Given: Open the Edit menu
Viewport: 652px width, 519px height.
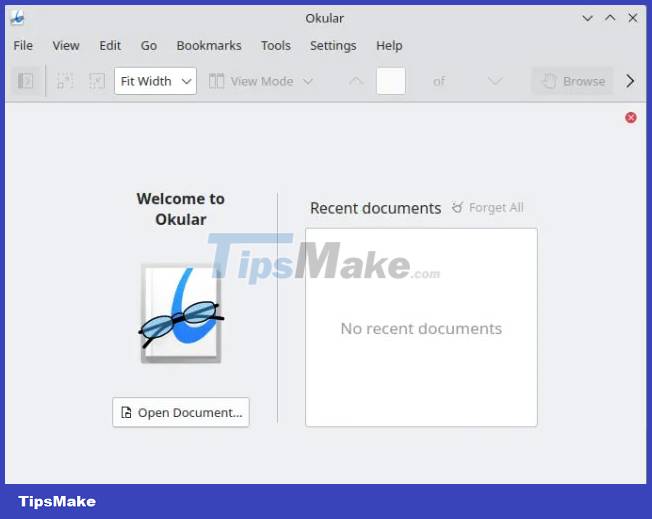Looking at the screenshot, I should point(110,45).
